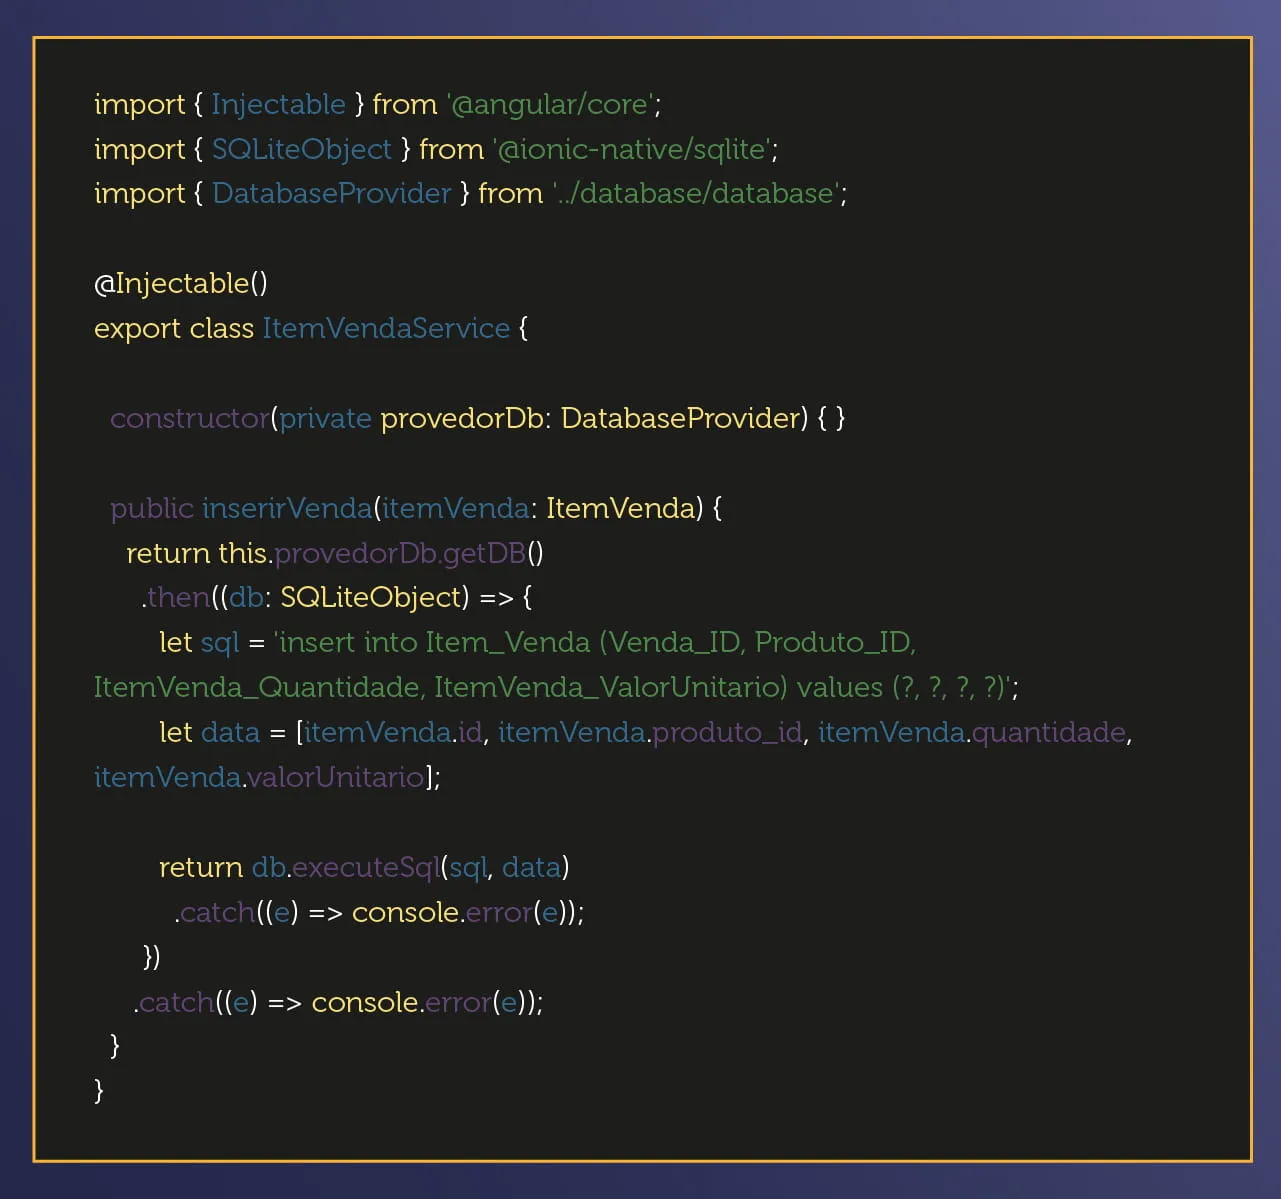Image resolution: width=1281 pixels, height=1199 pixels.
Task: Click '(sql, data)' arguments of executeSql
Action: [x=505, y=867]
